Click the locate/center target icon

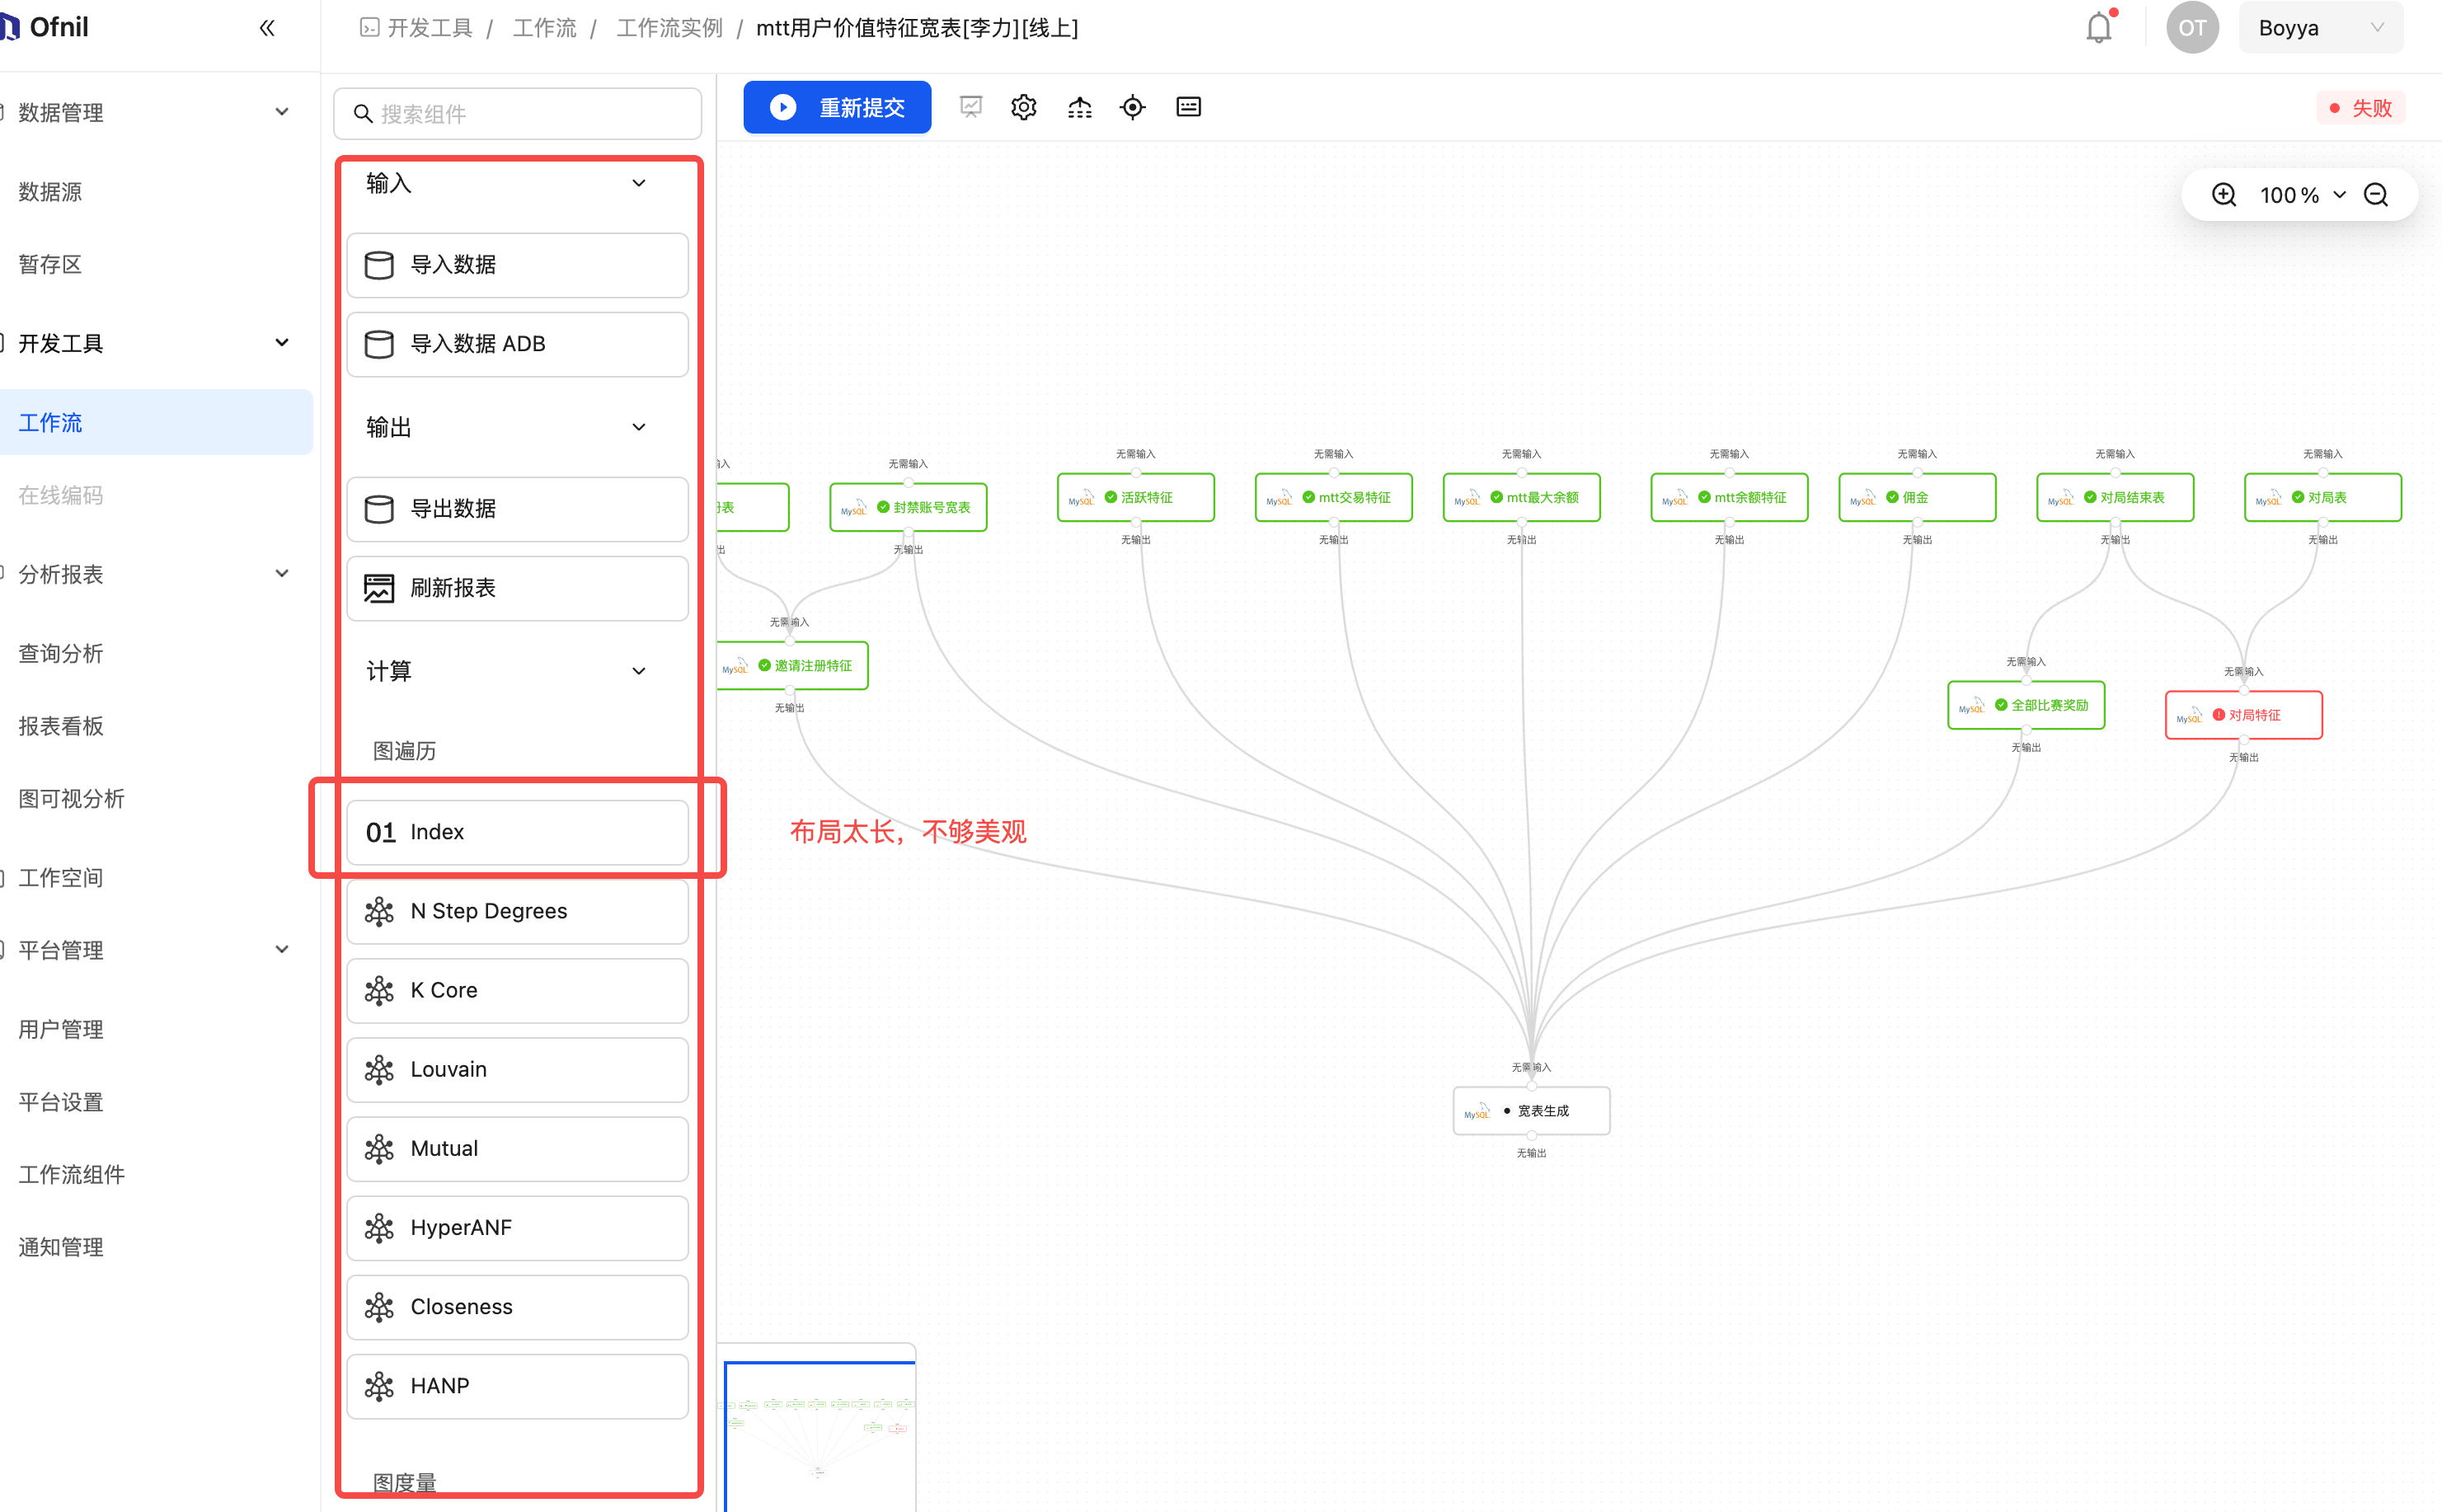(x=1133, y=107)
